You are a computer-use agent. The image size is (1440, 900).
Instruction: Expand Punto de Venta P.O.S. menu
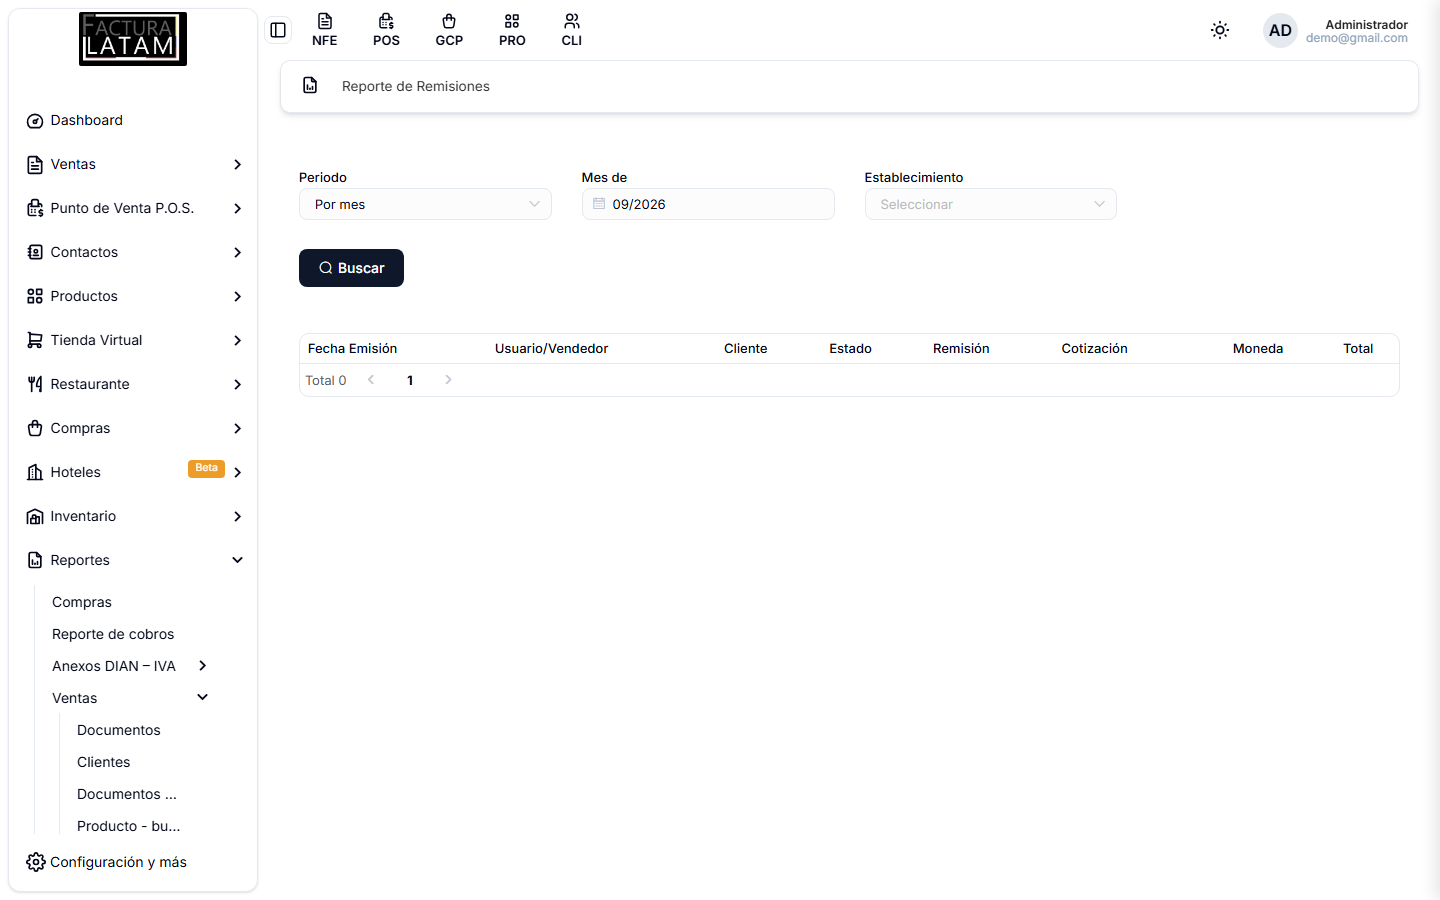[x=134, y=208]
